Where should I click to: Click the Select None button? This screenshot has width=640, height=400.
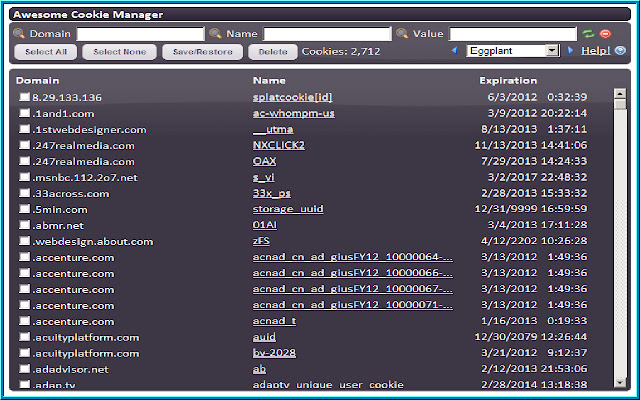(119, 52)
